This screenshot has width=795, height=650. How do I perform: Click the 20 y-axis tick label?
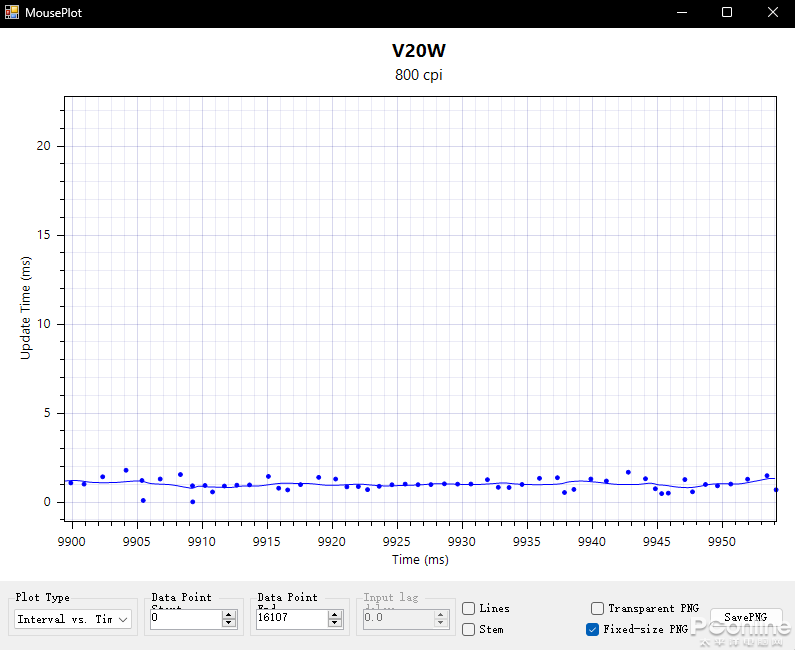(x=44, y=146)
